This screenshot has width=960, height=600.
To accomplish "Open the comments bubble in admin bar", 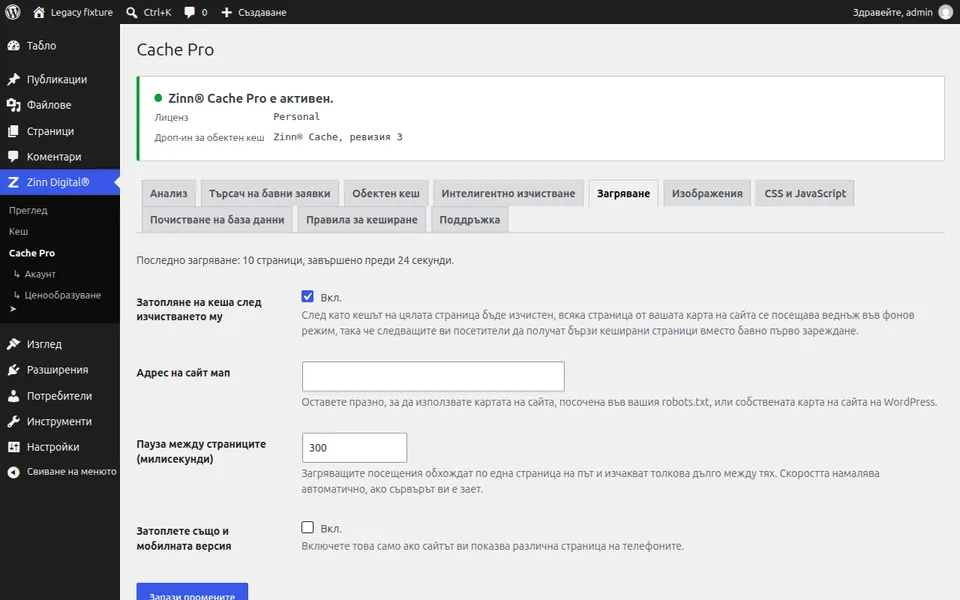I will coord(190,12).
